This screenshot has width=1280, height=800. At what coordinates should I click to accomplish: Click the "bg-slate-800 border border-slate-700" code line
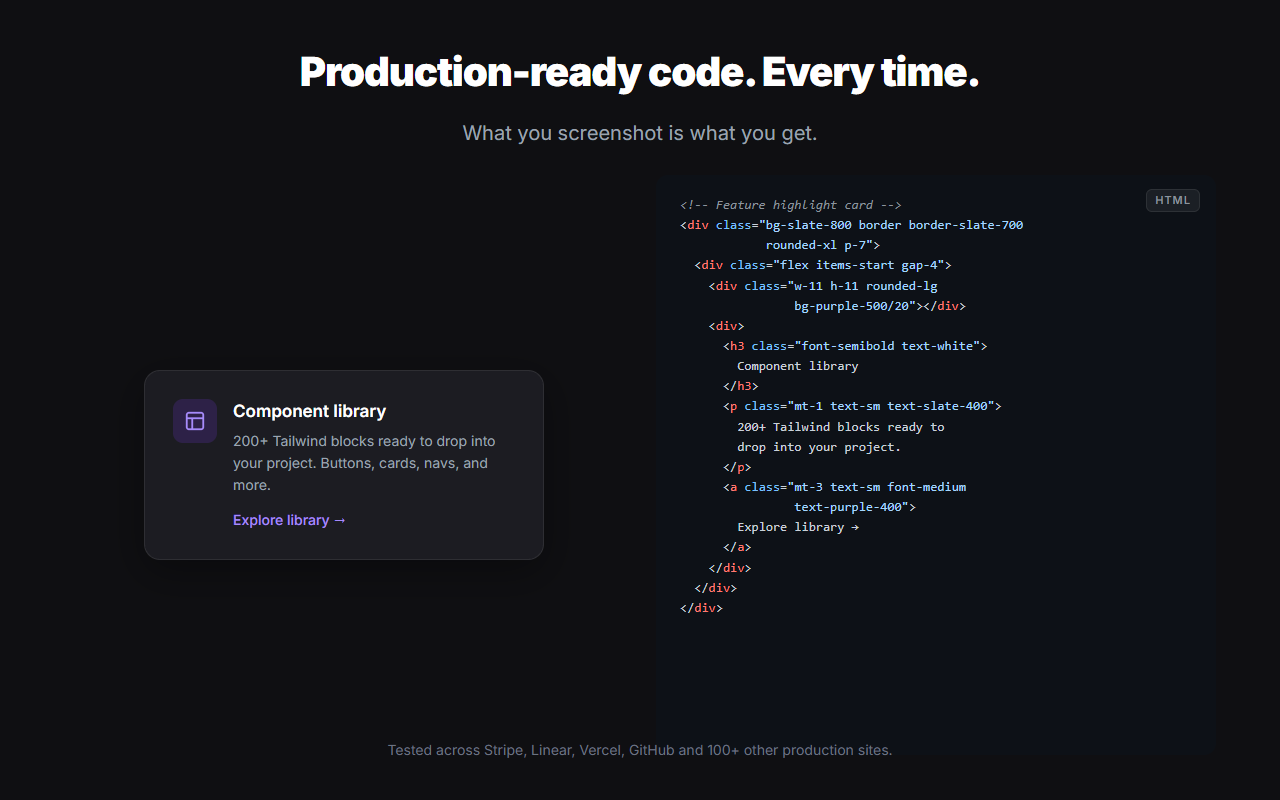(852, 225)
